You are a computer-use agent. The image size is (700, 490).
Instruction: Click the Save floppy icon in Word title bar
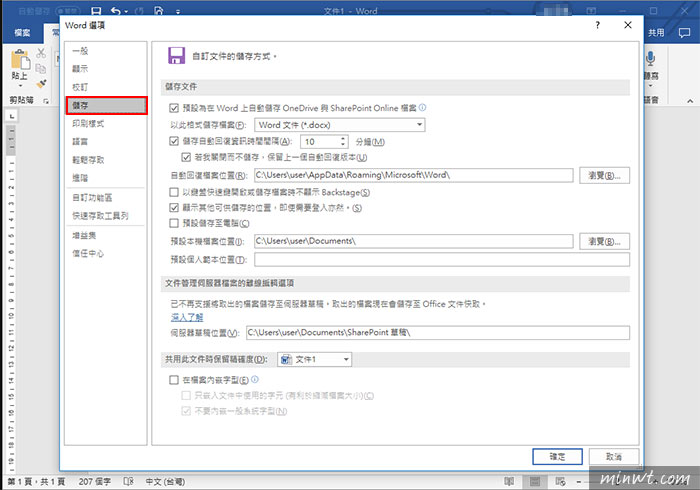[96, 11]
